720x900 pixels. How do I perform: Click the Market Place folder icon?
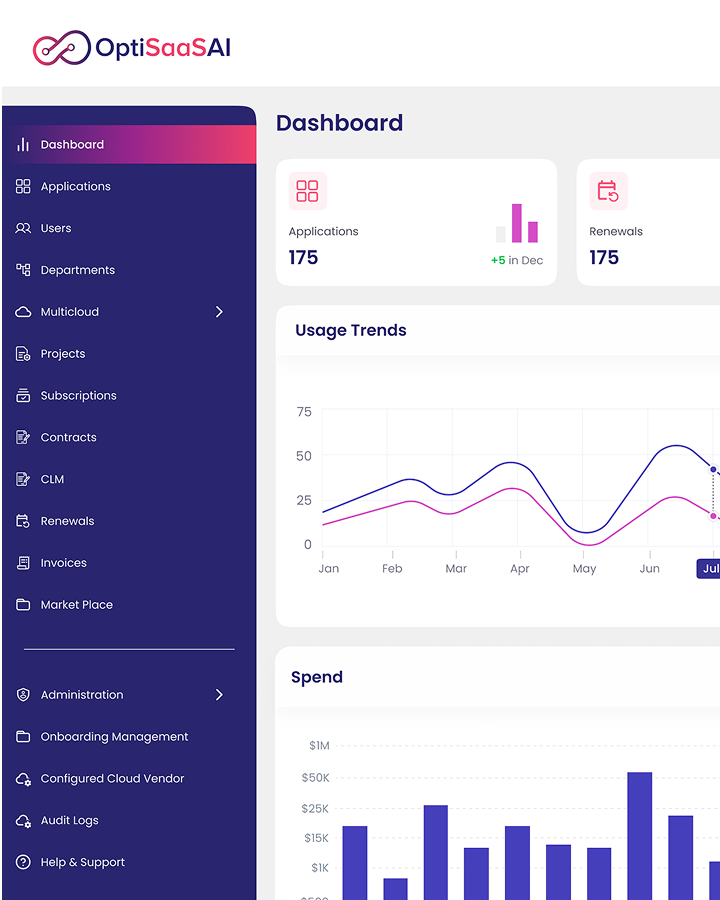pos(23,604)
